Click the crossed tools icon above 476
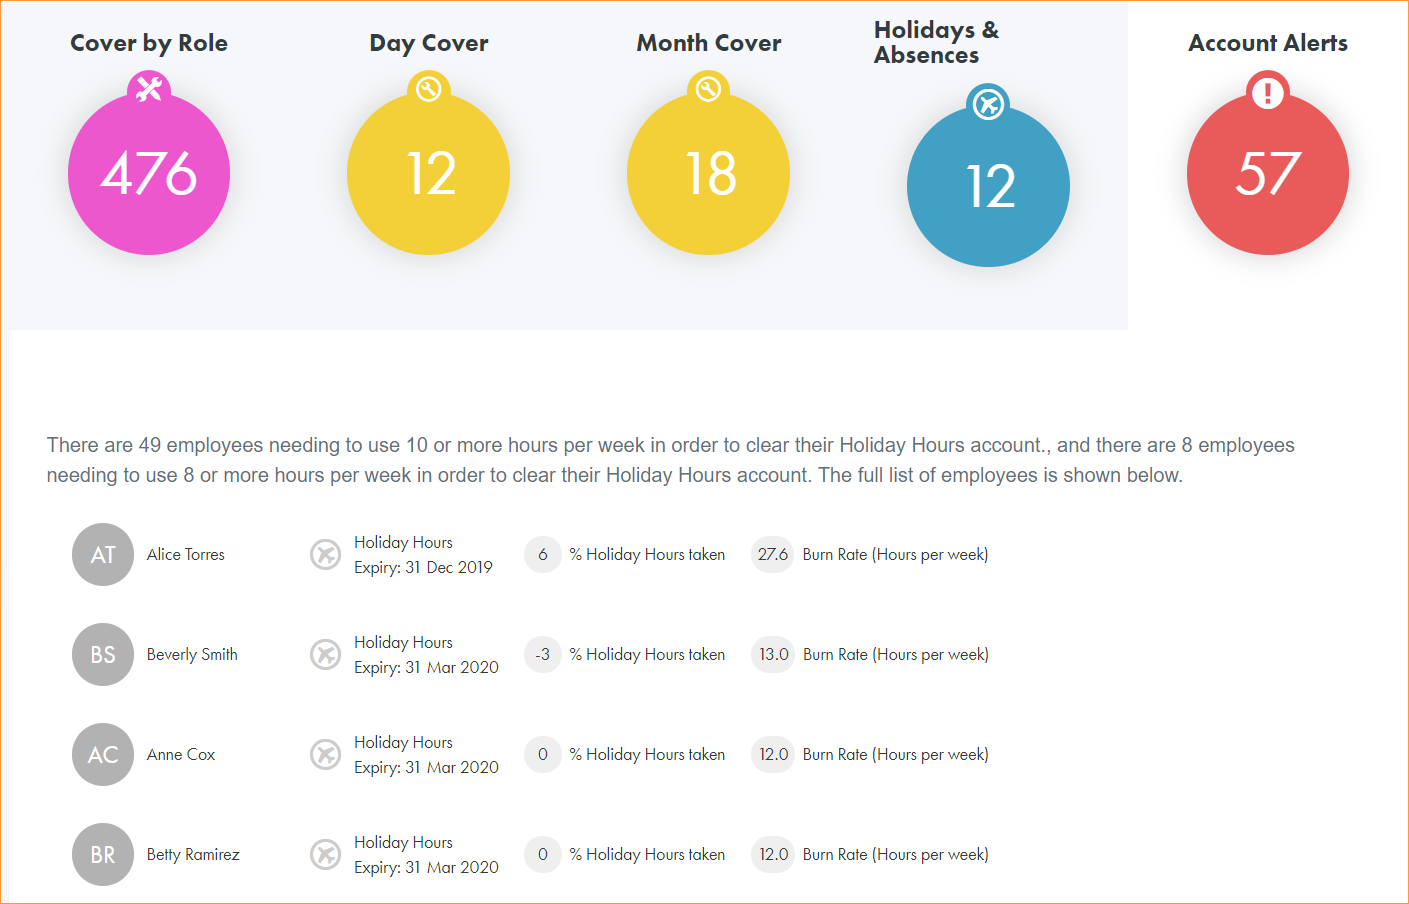This screenshot has width=1409, height=904. (149, 89)
